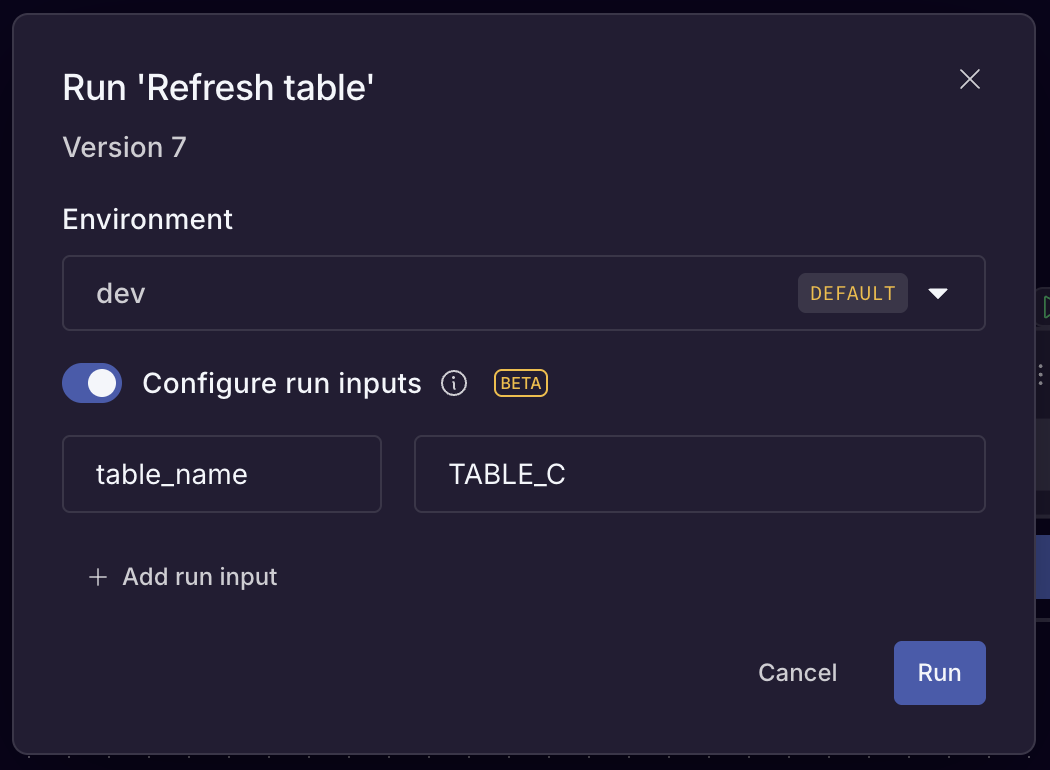Screen dimensions: 1050x770
Task: Click the BETA badge next to run inputs
Action: coord(520,383)
